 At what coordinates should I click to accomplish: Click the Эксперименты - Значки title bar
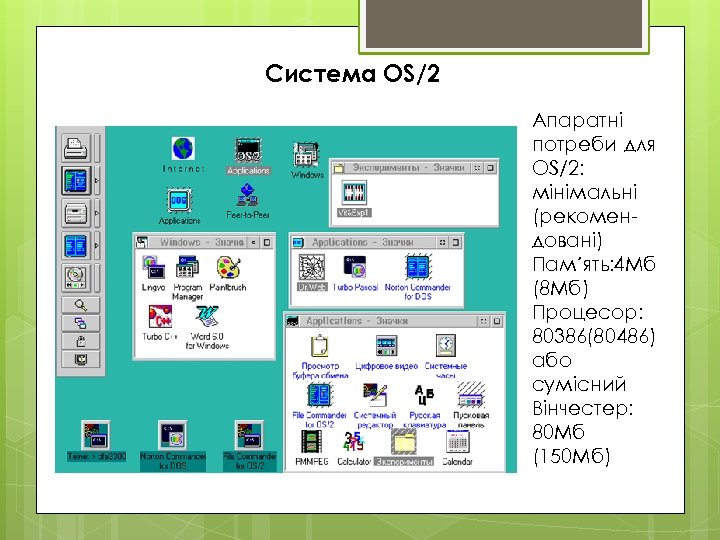click(408, 168)
